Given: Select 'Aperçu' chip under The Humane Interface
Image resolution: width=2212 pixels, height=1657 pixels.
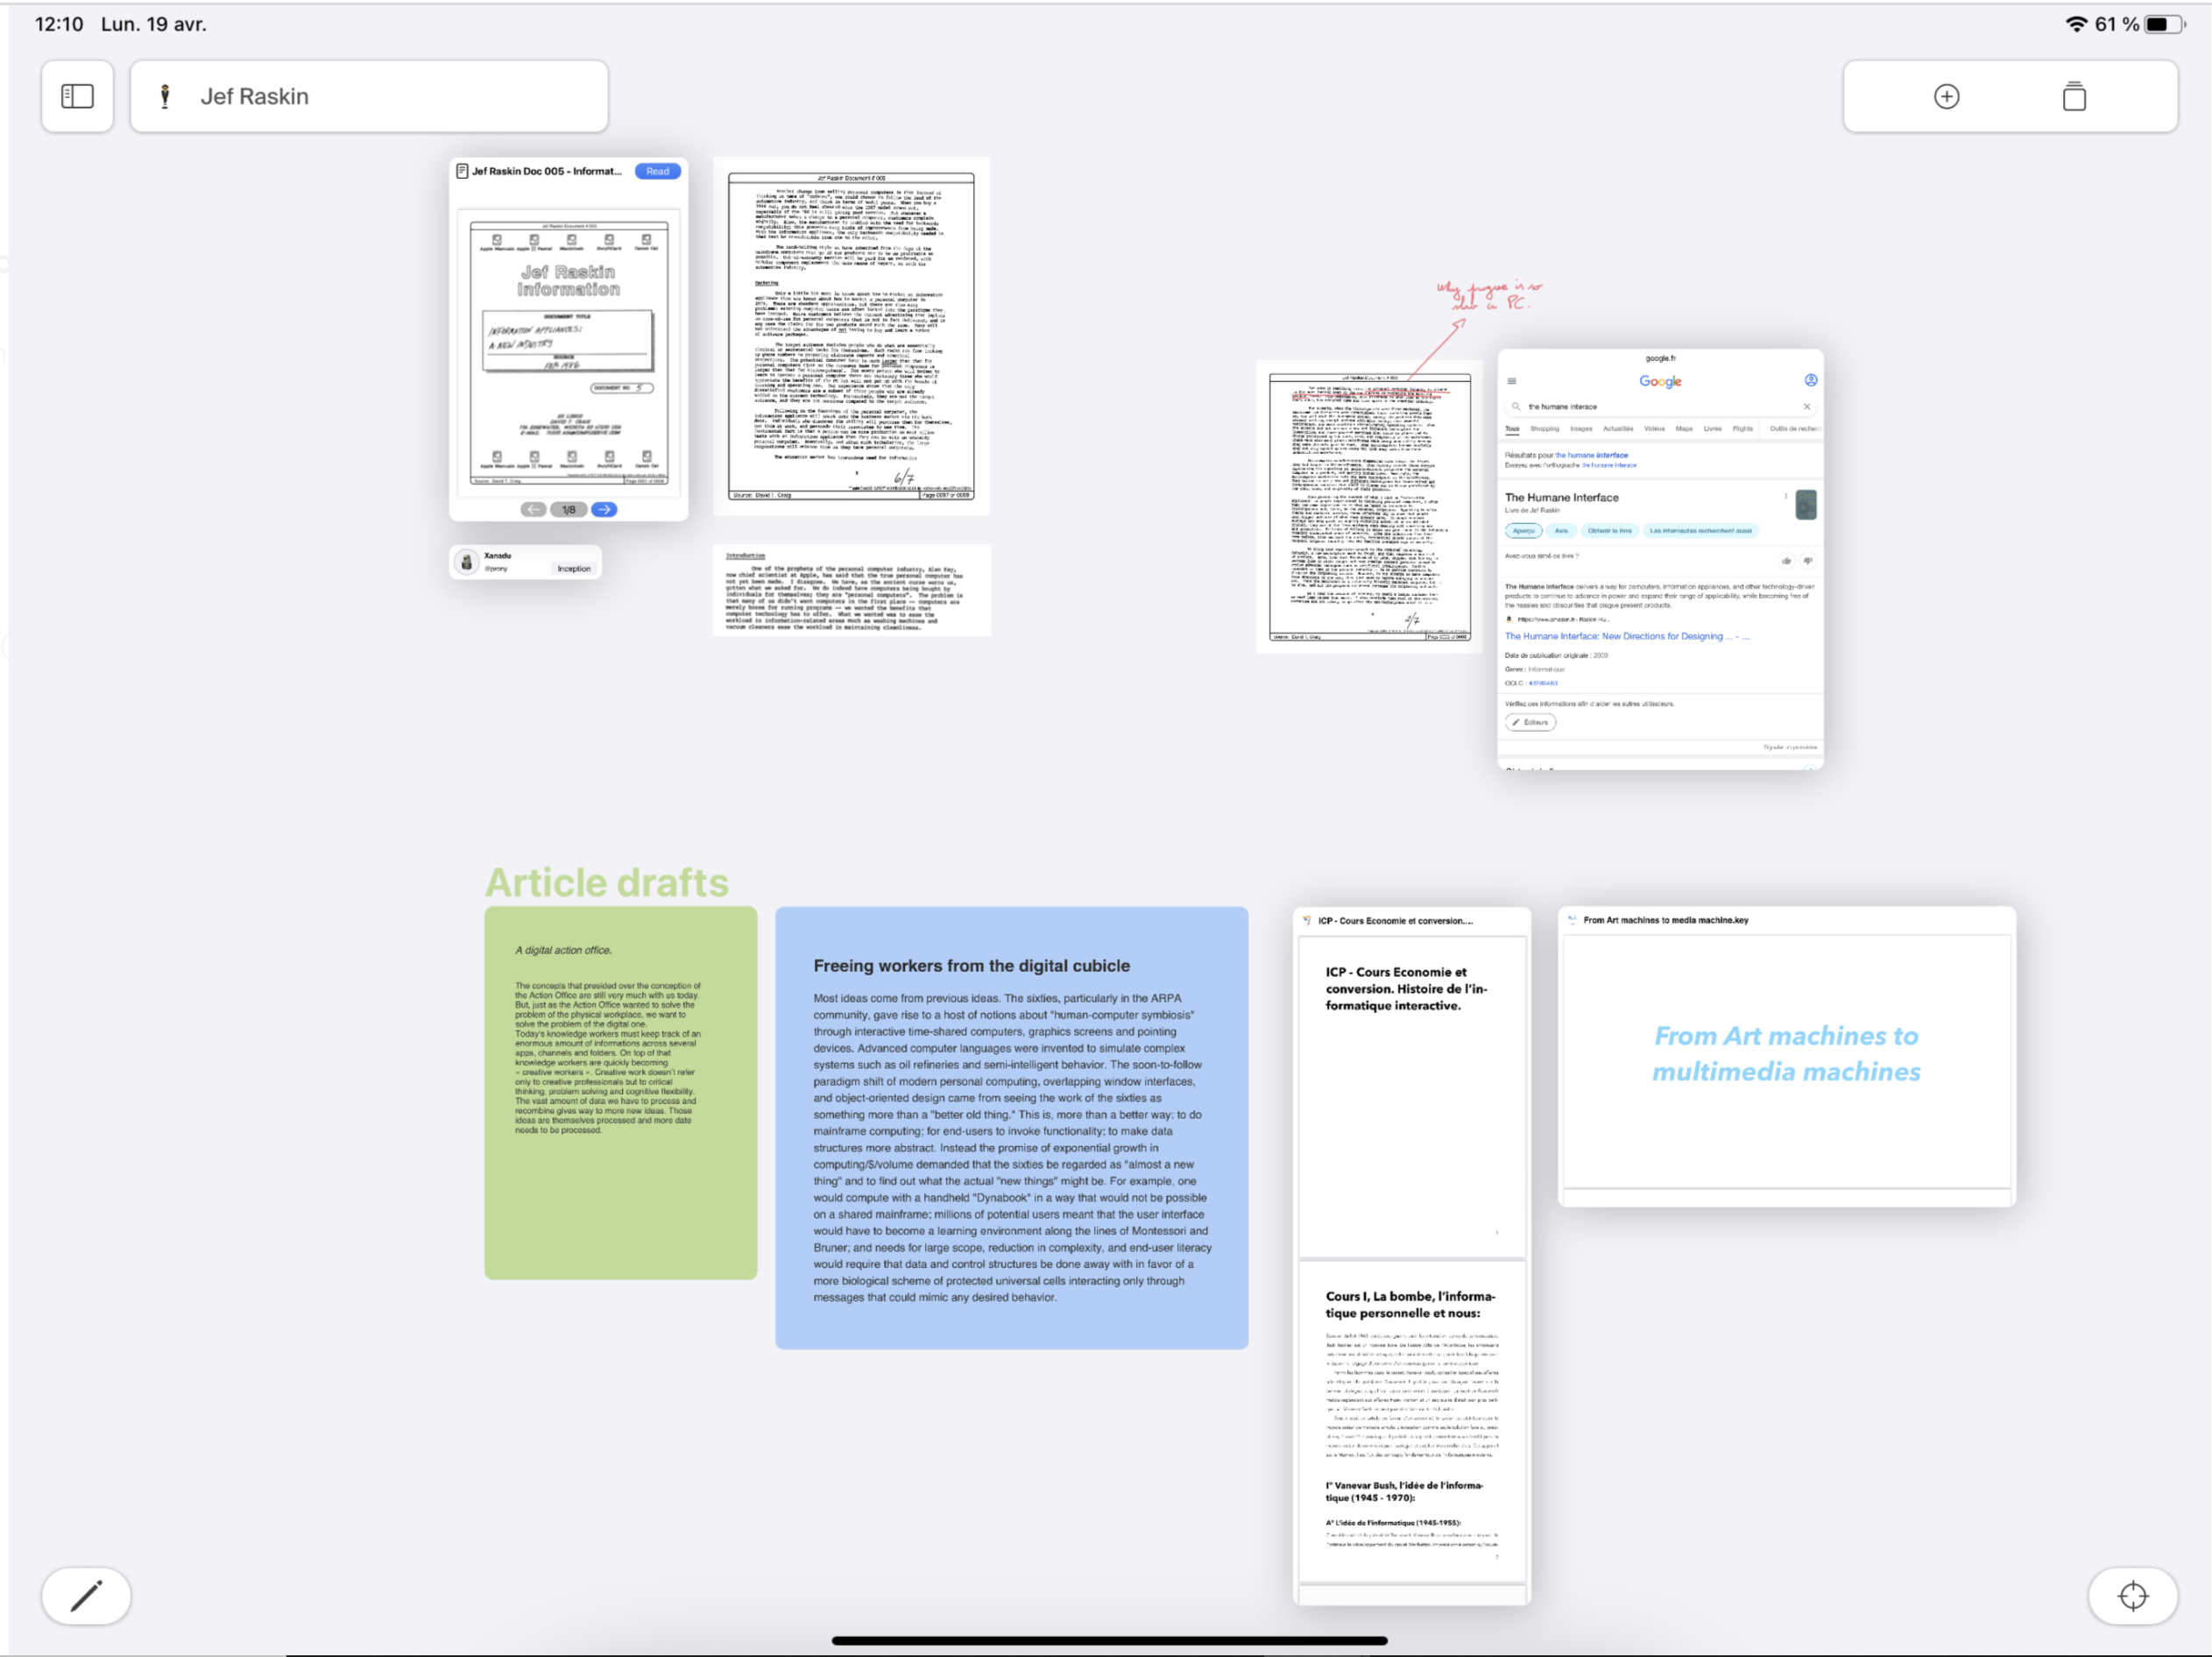Looking at the screenshot, I should (1523, 531).
